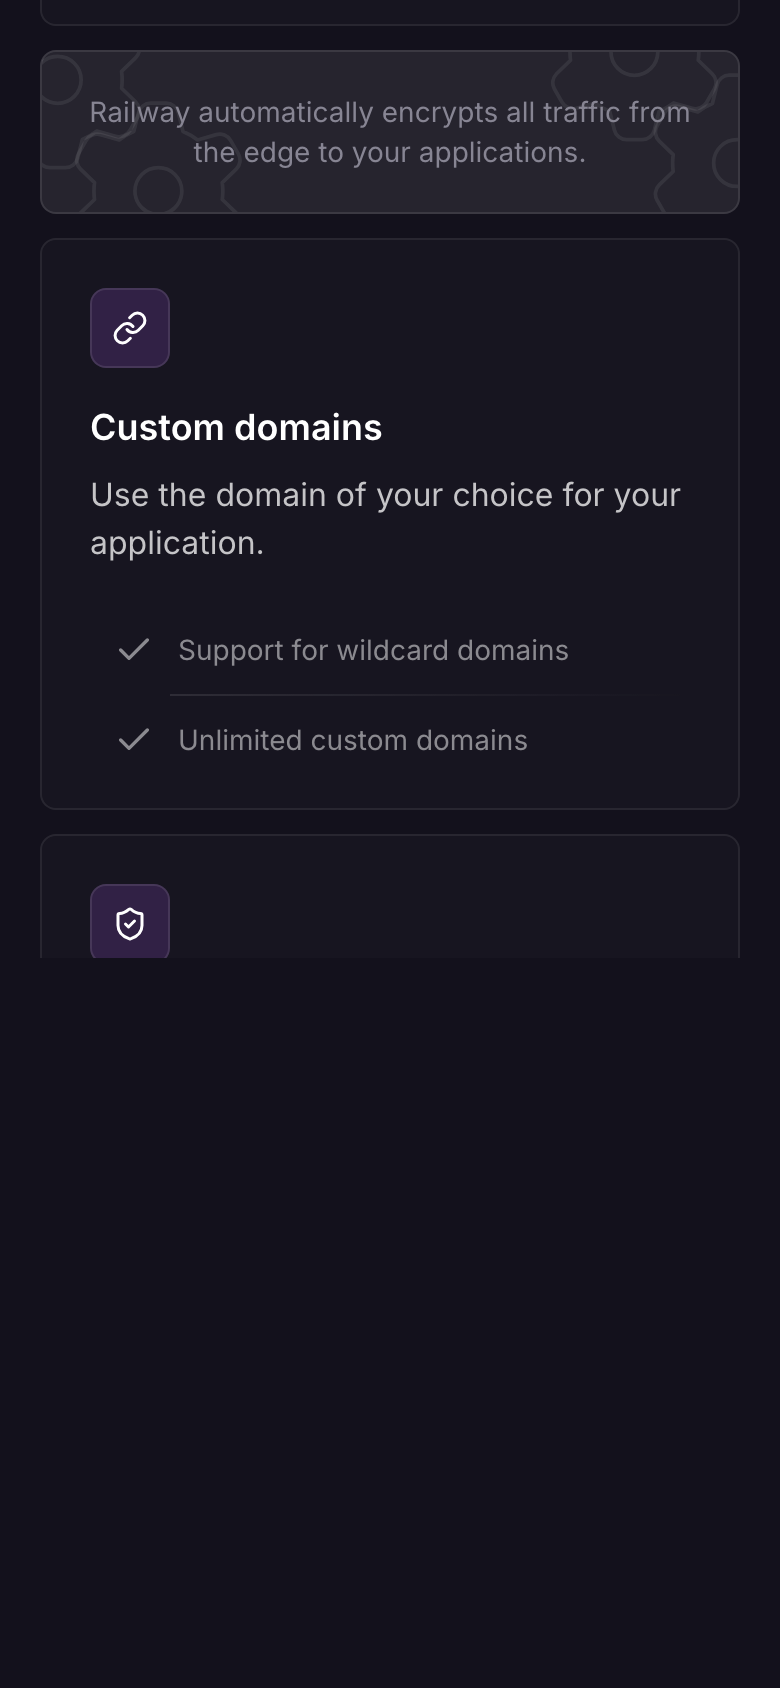Click the word 'application.' in the description
The width and height of the screenshot is (780, 1688).
[x=177, y=543]
